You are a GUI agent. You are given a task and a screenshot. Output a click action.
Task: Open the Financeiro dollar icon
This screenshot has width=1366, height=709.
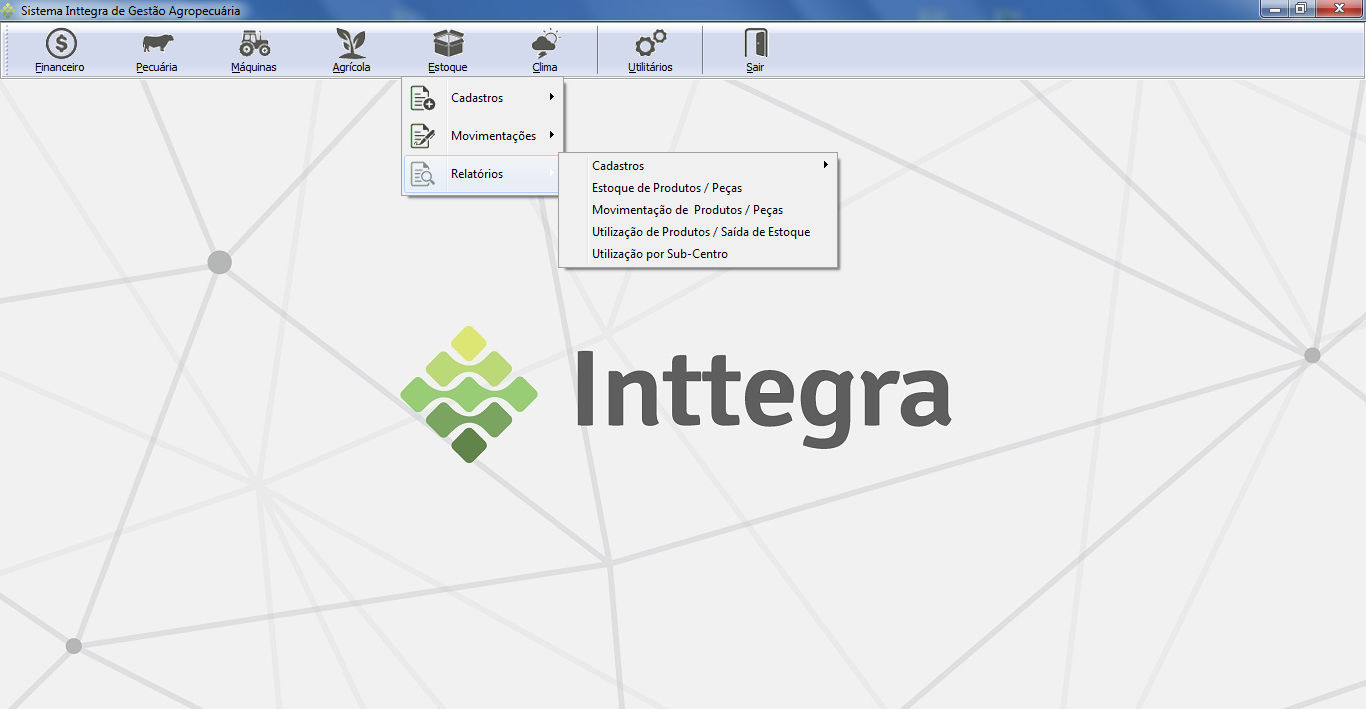tap(60, 44)
